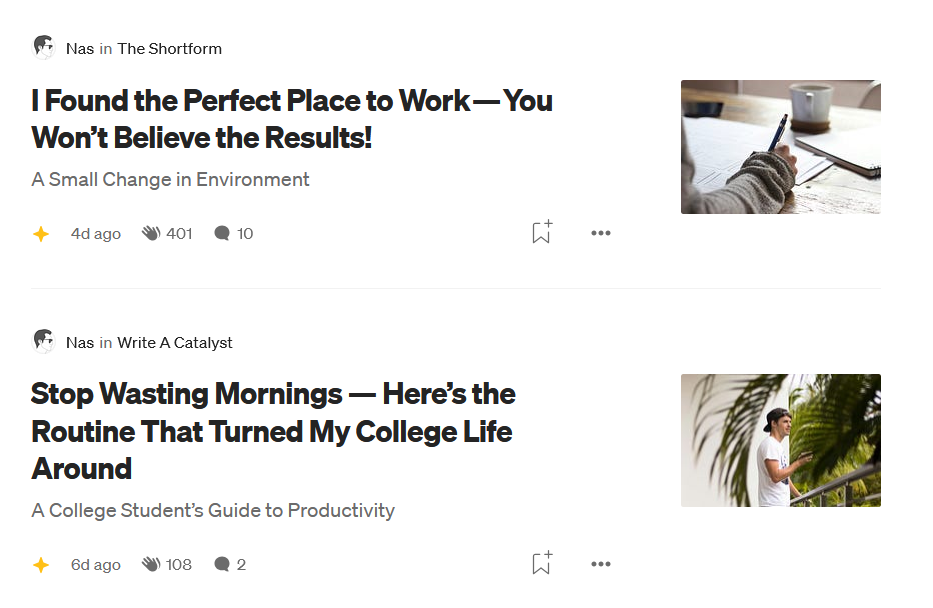Open the more options menu on the first story

coord(600,233)
